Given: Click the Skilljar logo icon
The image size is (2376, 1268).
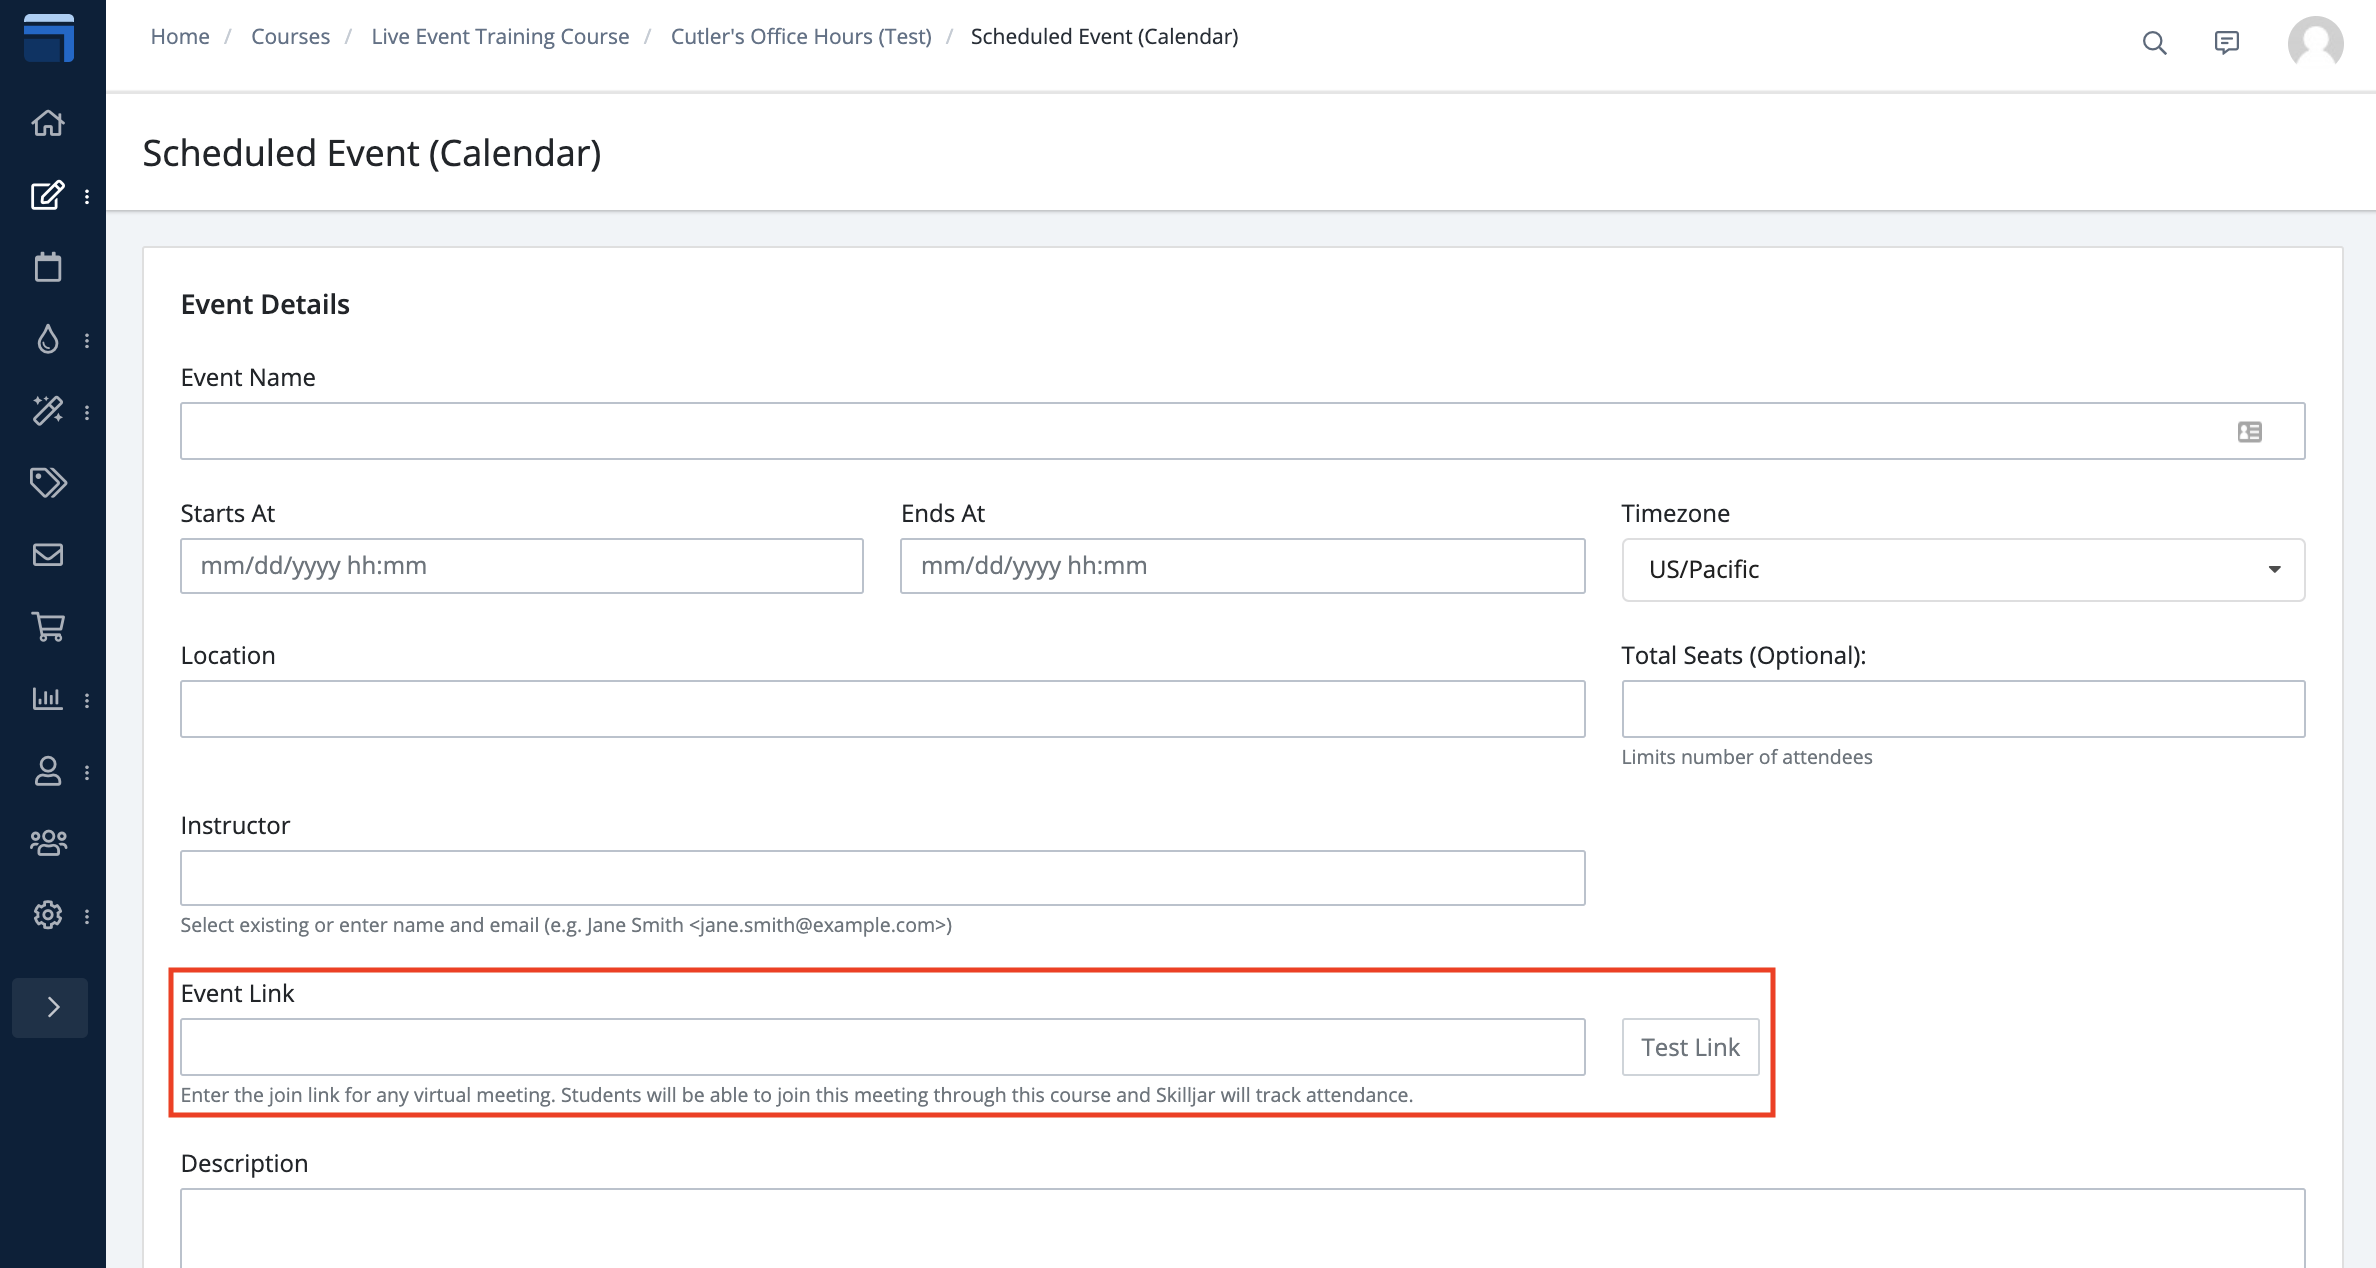Looking at the screenshot, I should coord(49,38).
